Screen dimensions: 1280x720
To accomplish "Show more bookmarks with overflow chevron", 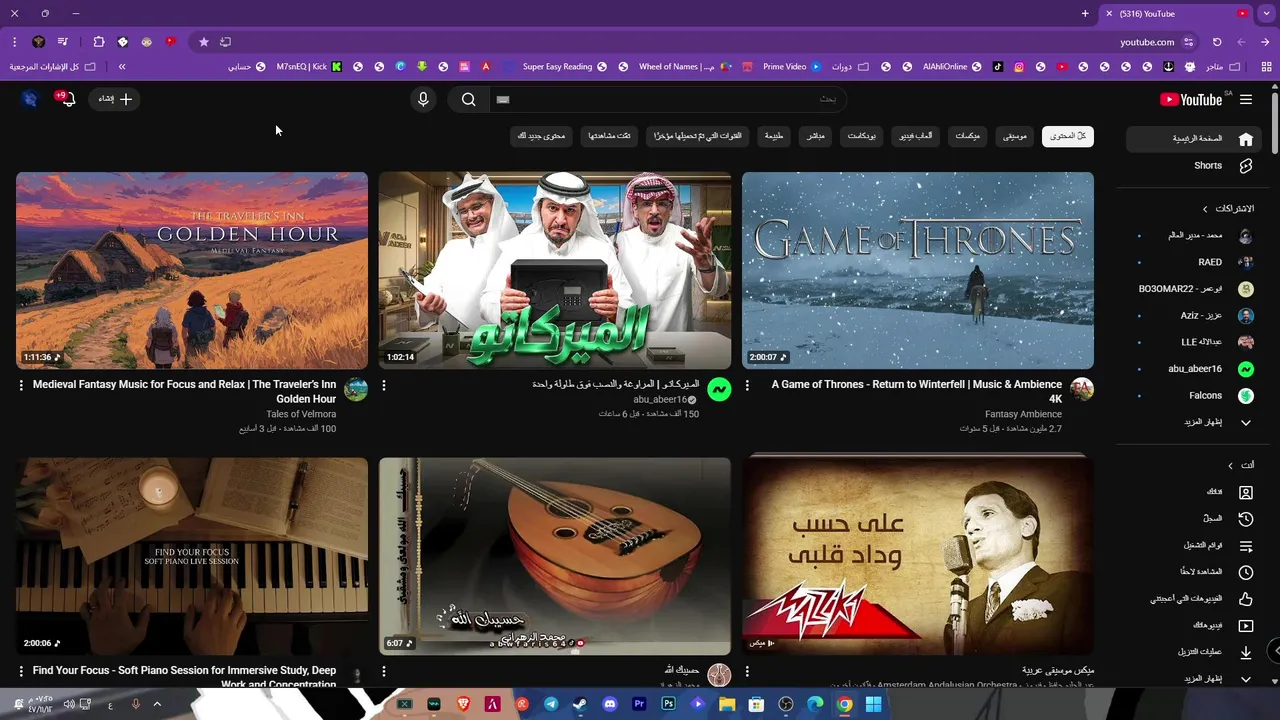I will click(122, 67).
